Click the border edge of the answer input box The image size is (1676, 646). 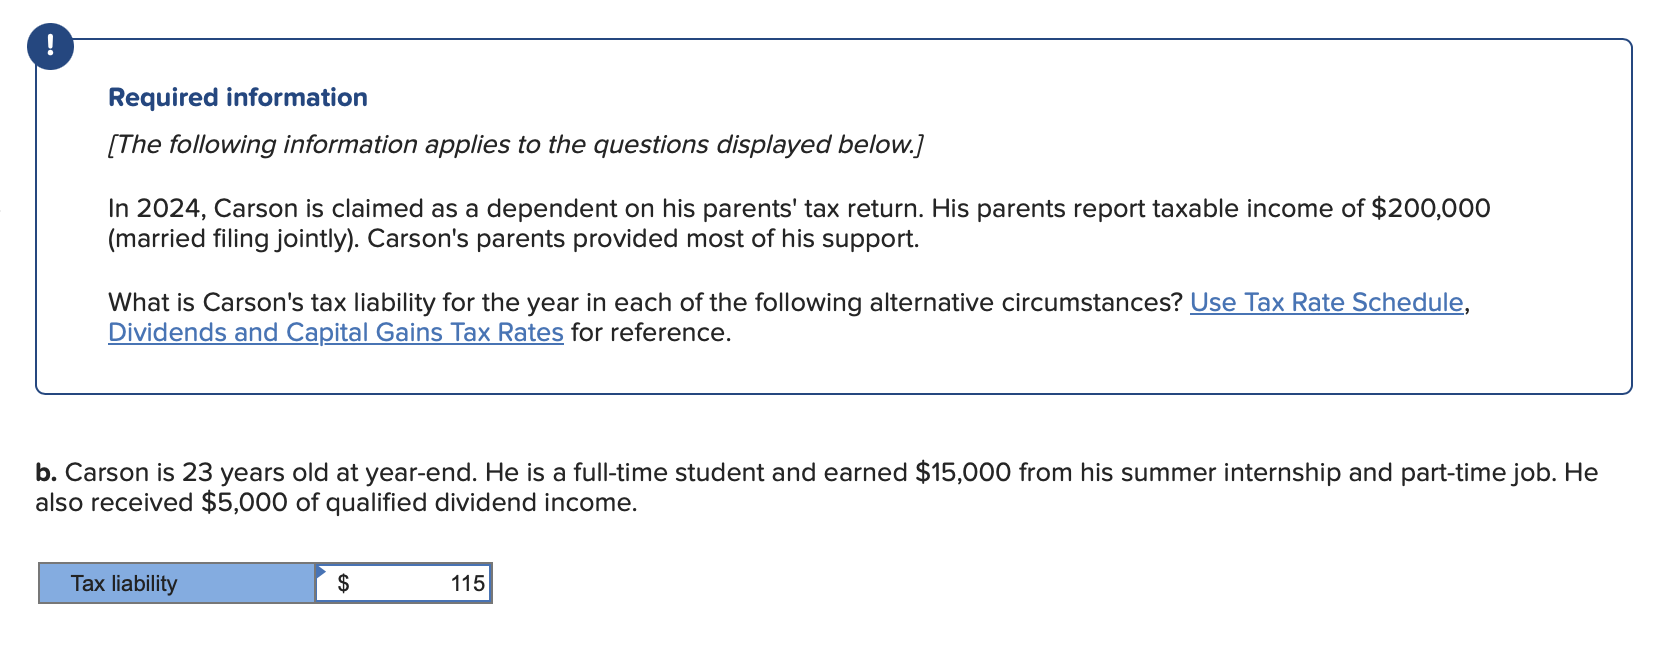click(490, 584)
